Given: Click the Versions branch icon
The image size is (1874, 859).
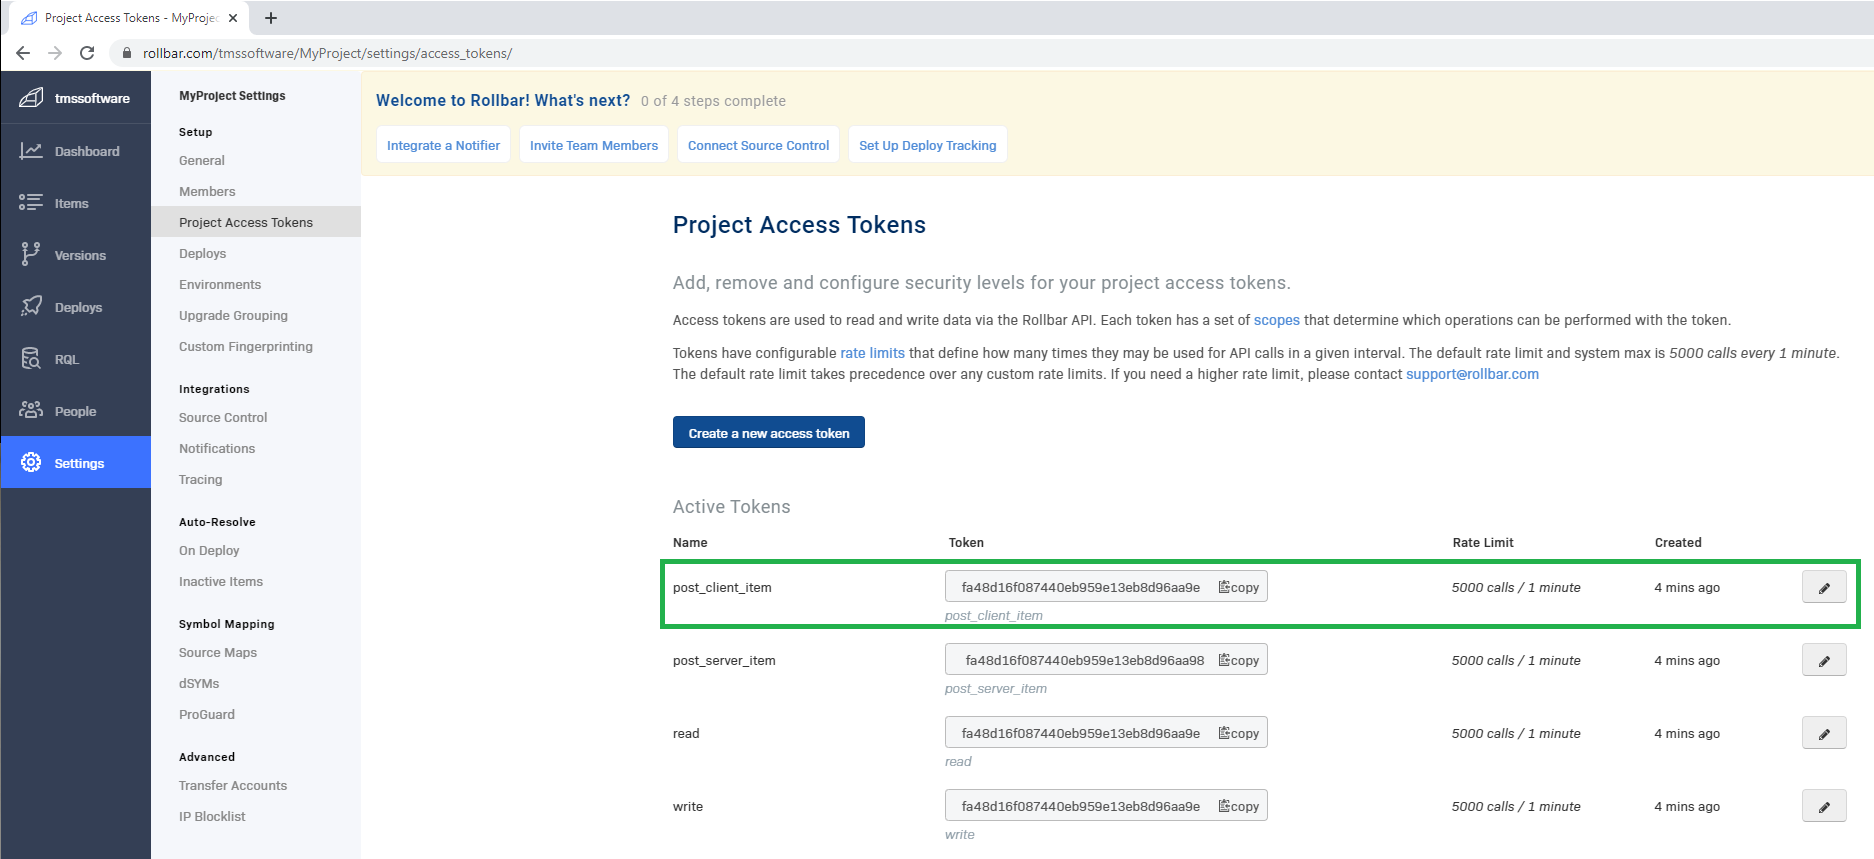Looking at the screenshot, I should click(31, 255).
